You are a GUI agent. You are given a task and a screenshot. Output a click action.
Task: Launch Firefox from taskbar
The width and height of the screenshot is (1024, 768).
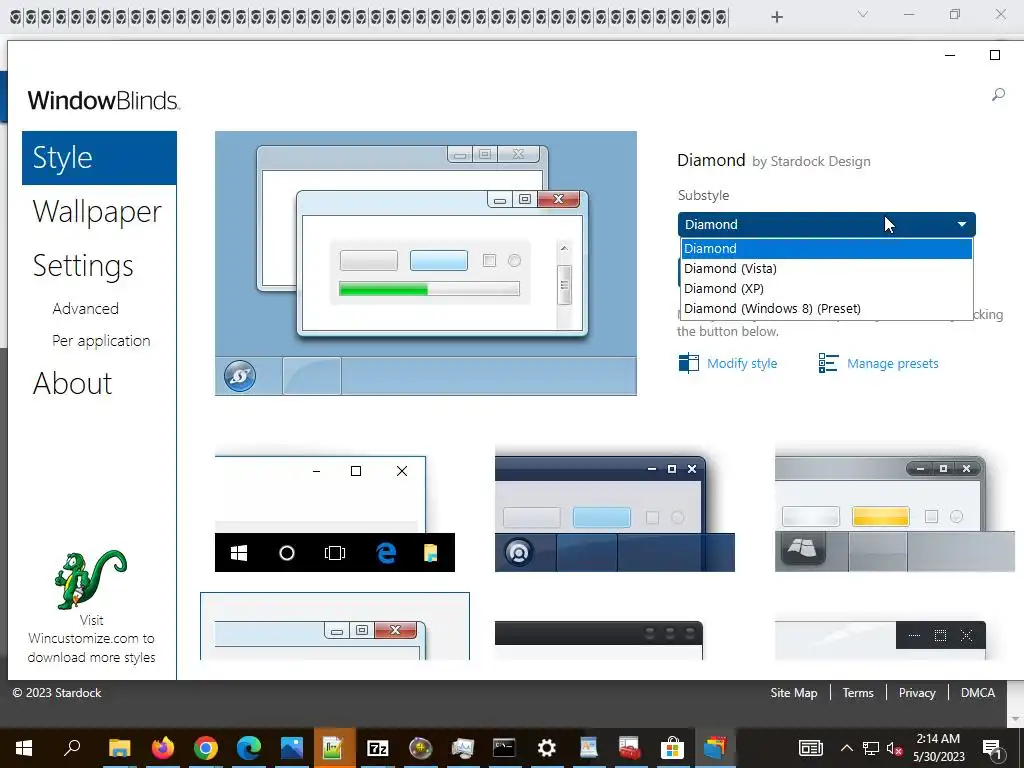pyautogui.click(x=163, y=748)
